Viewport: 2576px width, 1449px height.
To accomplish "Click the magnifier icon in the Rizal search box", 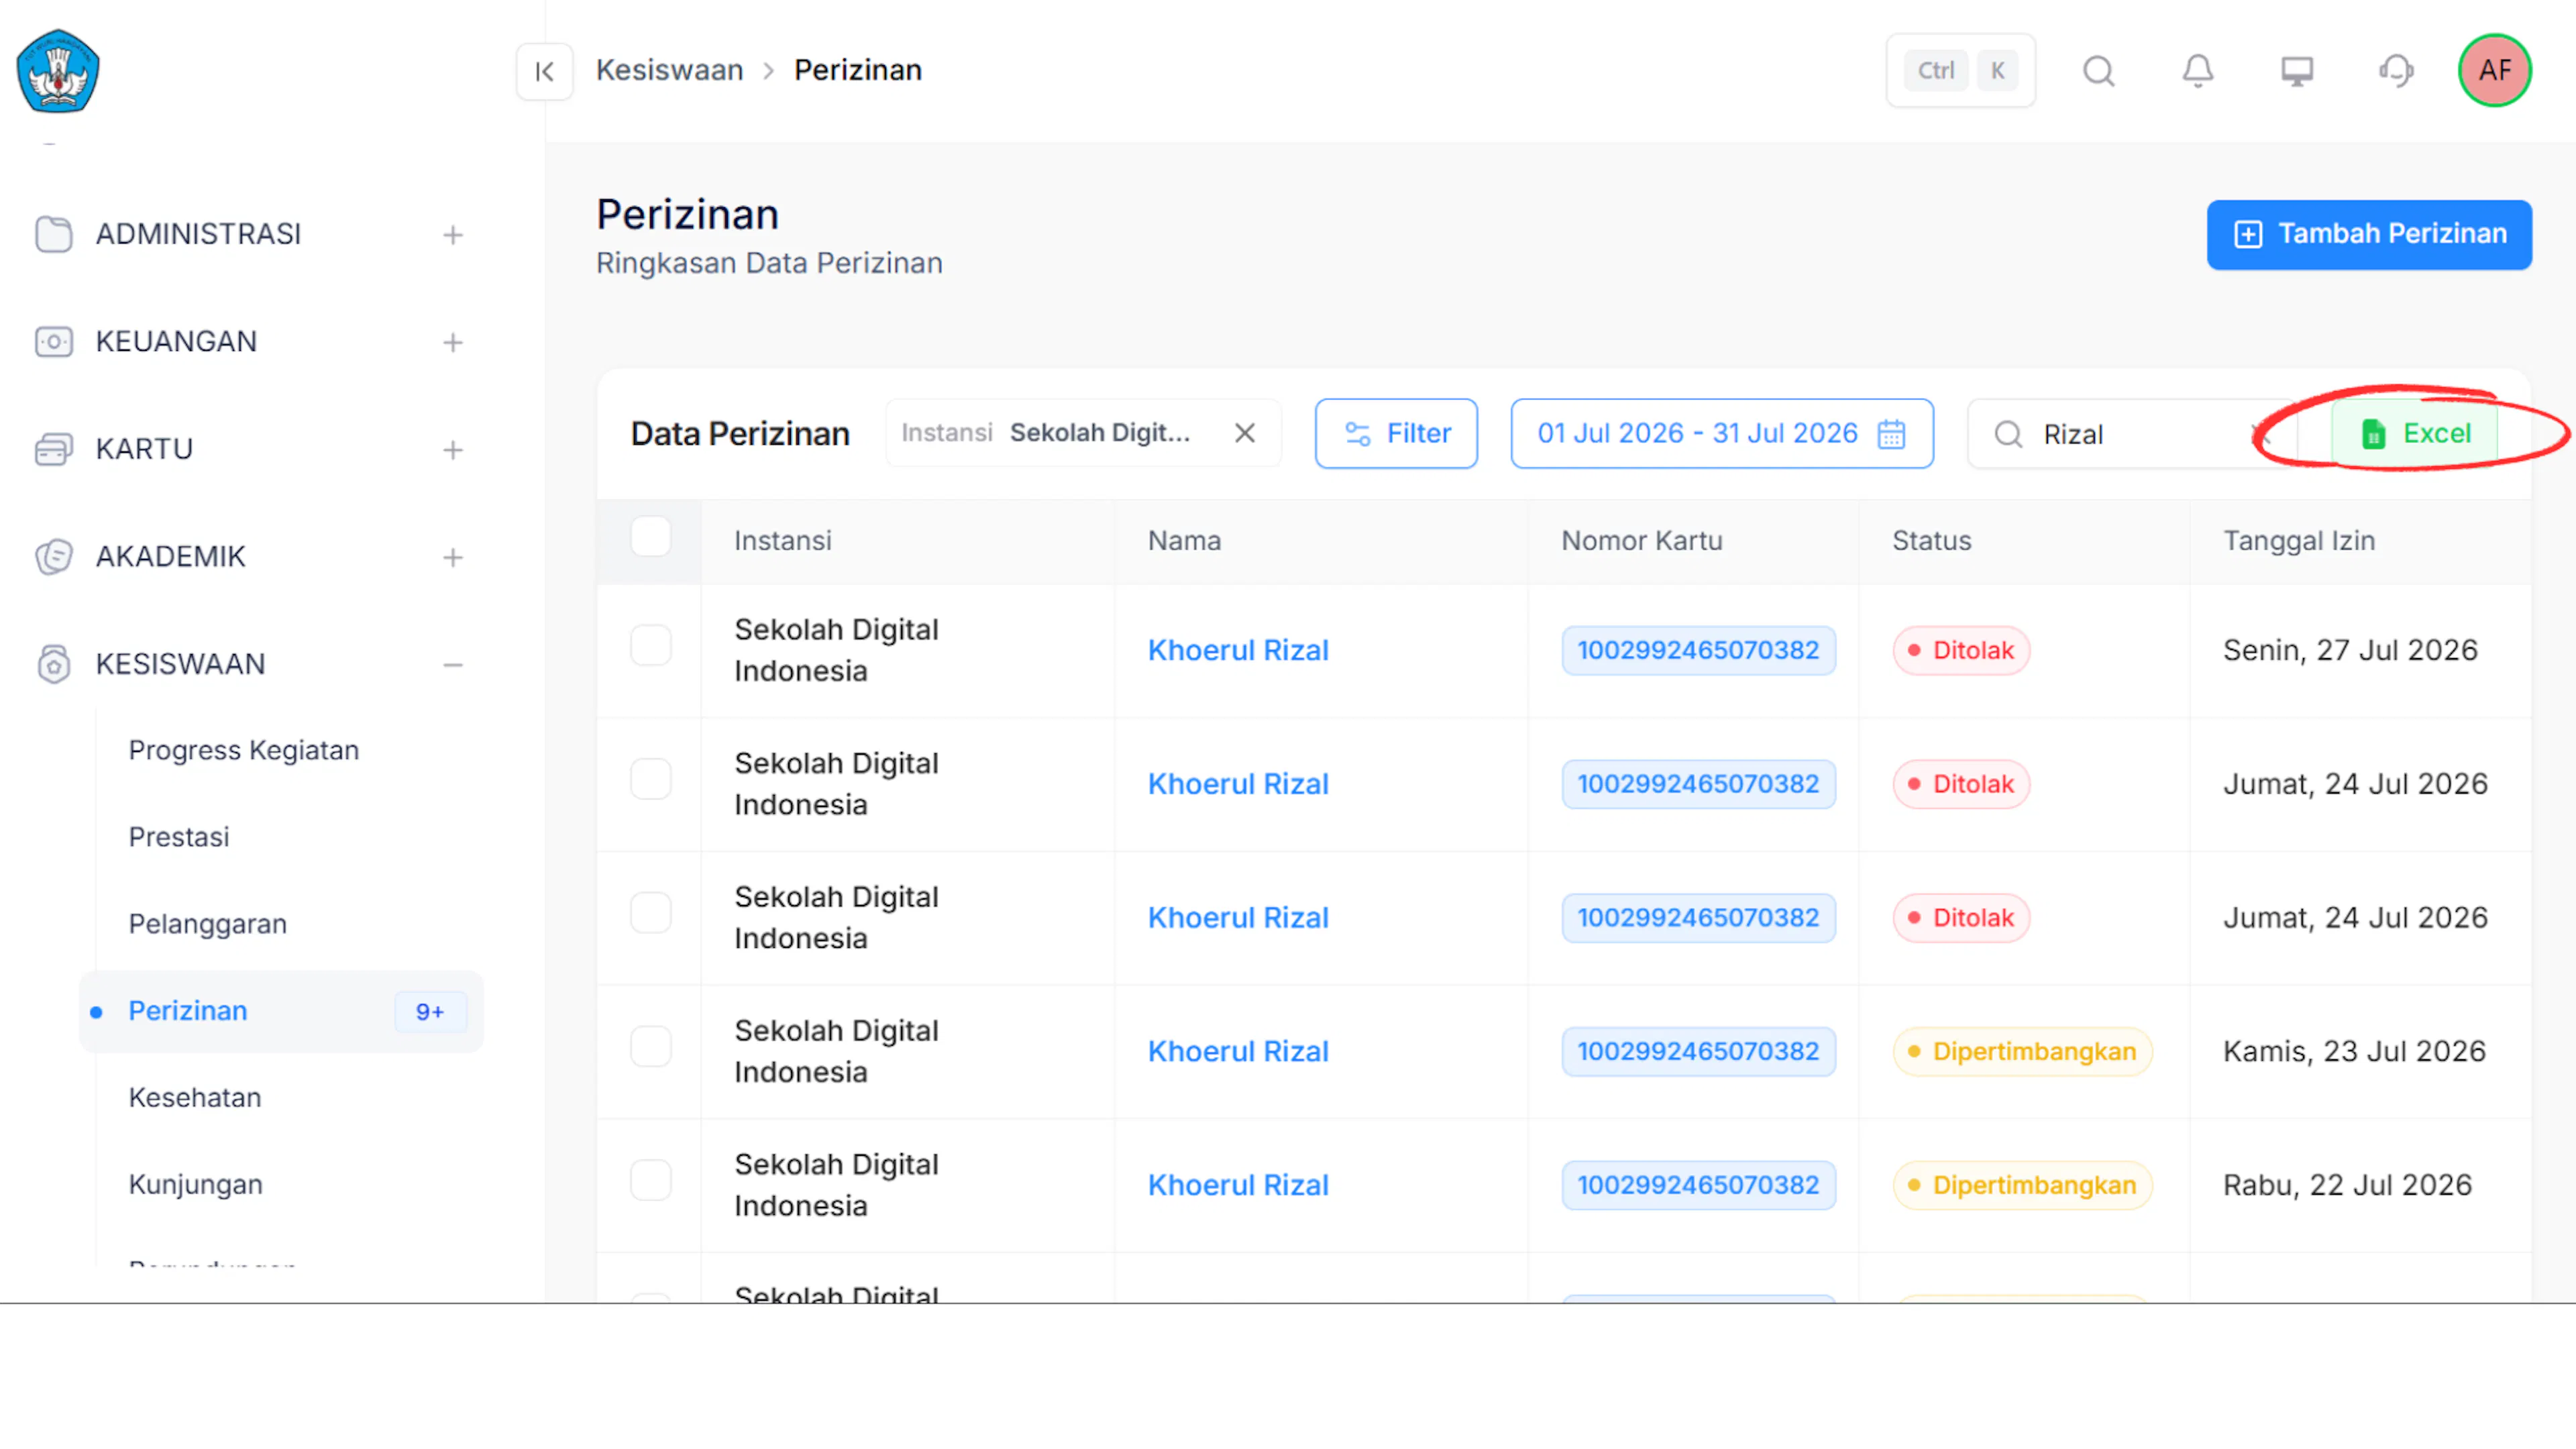I will click(x=2008, y=434).
